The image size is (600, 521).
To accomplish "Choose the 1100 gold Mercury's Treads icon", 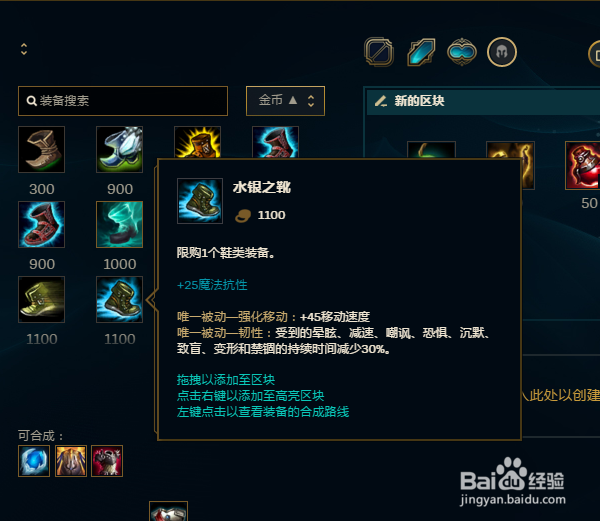I will pyautogui.click(x=119, y=299).
